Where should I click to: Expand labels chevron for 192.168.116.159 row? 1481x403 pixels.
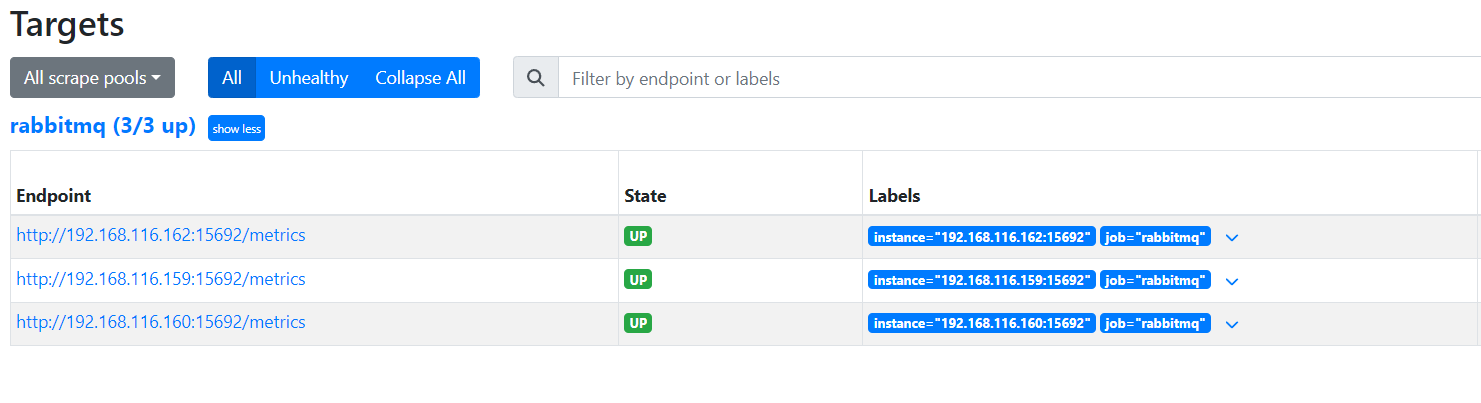tap(1232, 281)
